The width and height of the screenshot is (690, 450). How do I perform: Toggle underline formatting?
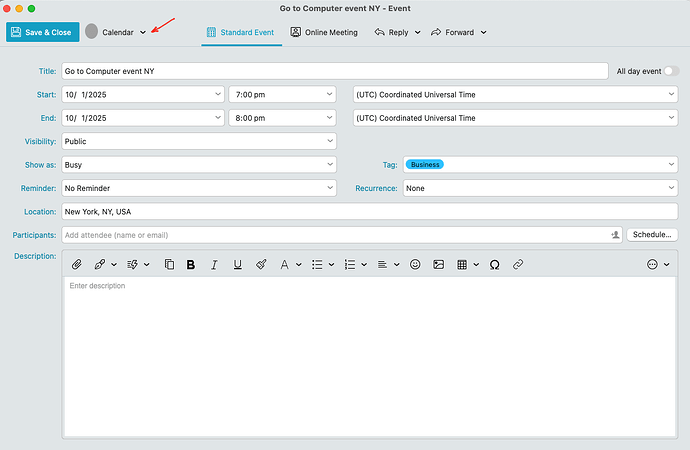(238, 264)
